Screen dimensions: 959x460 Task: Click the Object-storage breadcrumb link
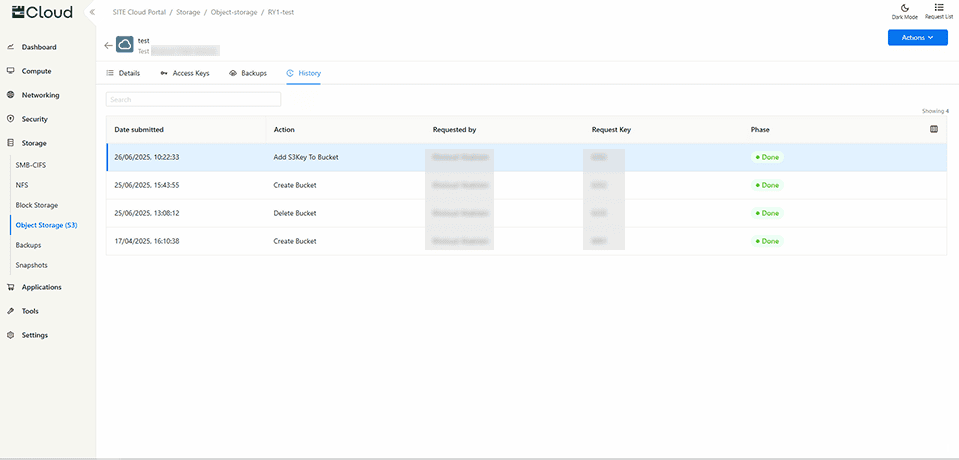233,11
